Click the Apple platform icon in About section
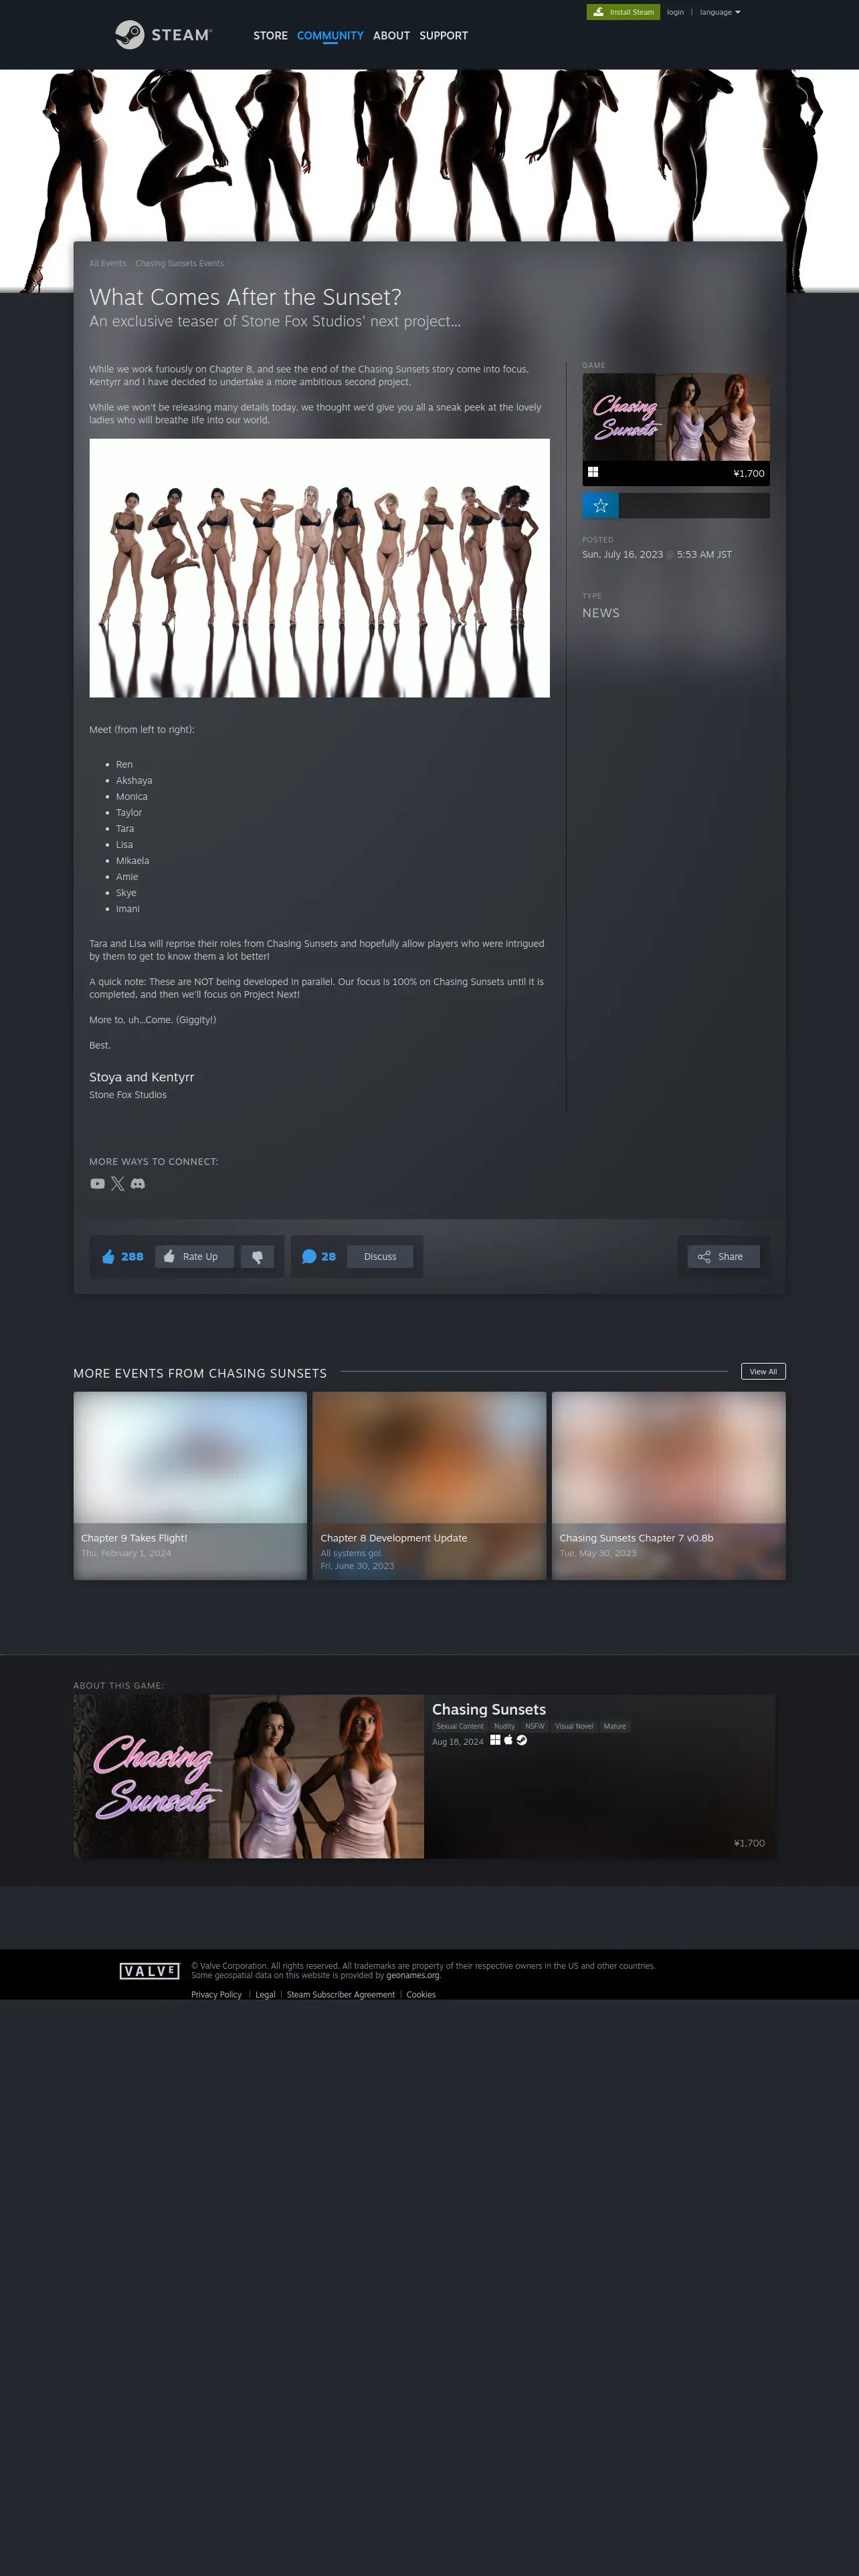 (x=508, y=1740)
